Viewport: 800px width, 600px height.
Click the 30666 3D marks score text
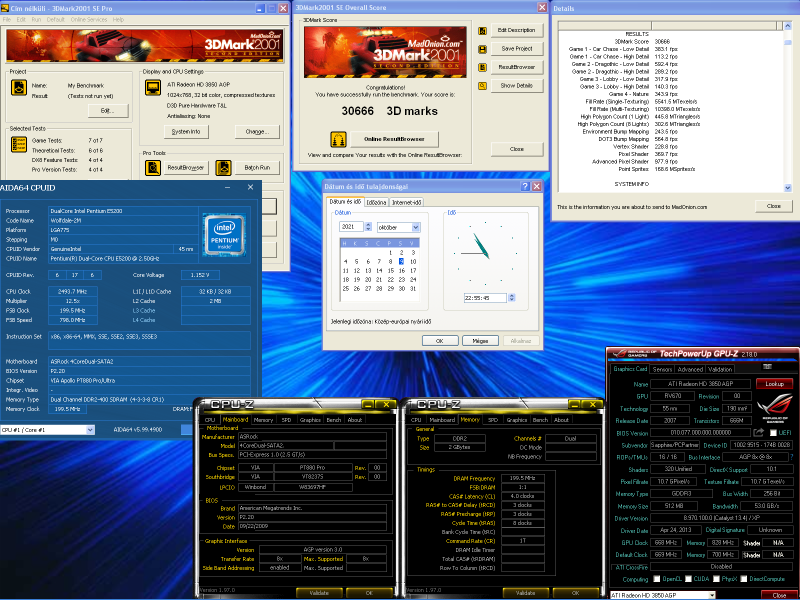390,111
